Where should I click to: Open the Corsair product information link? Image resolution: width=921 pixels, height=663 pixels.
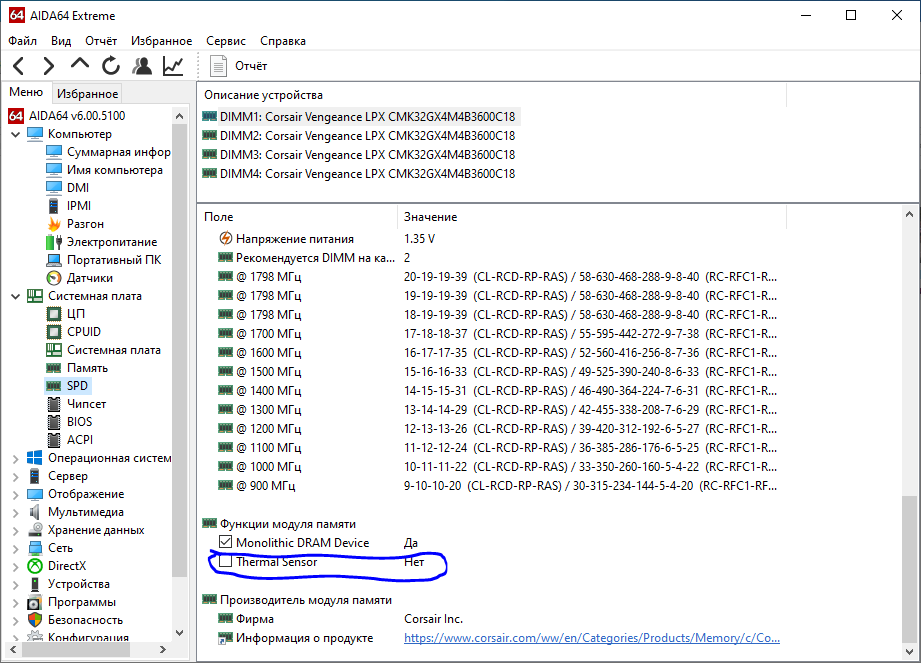[x=591, y=638]
